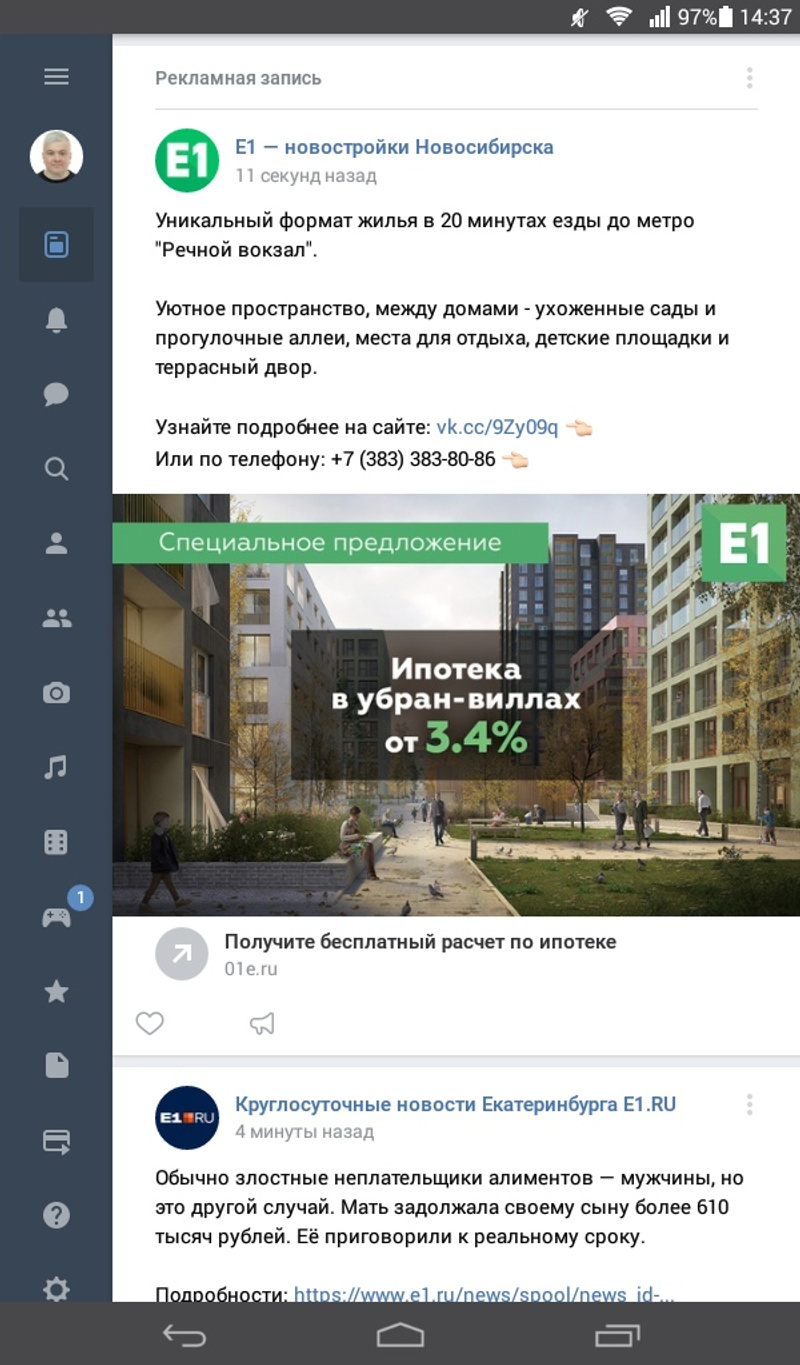Open search magnifier in sidebar
Viewport: 800px width, 1365px height.
(x=56, y=468)
